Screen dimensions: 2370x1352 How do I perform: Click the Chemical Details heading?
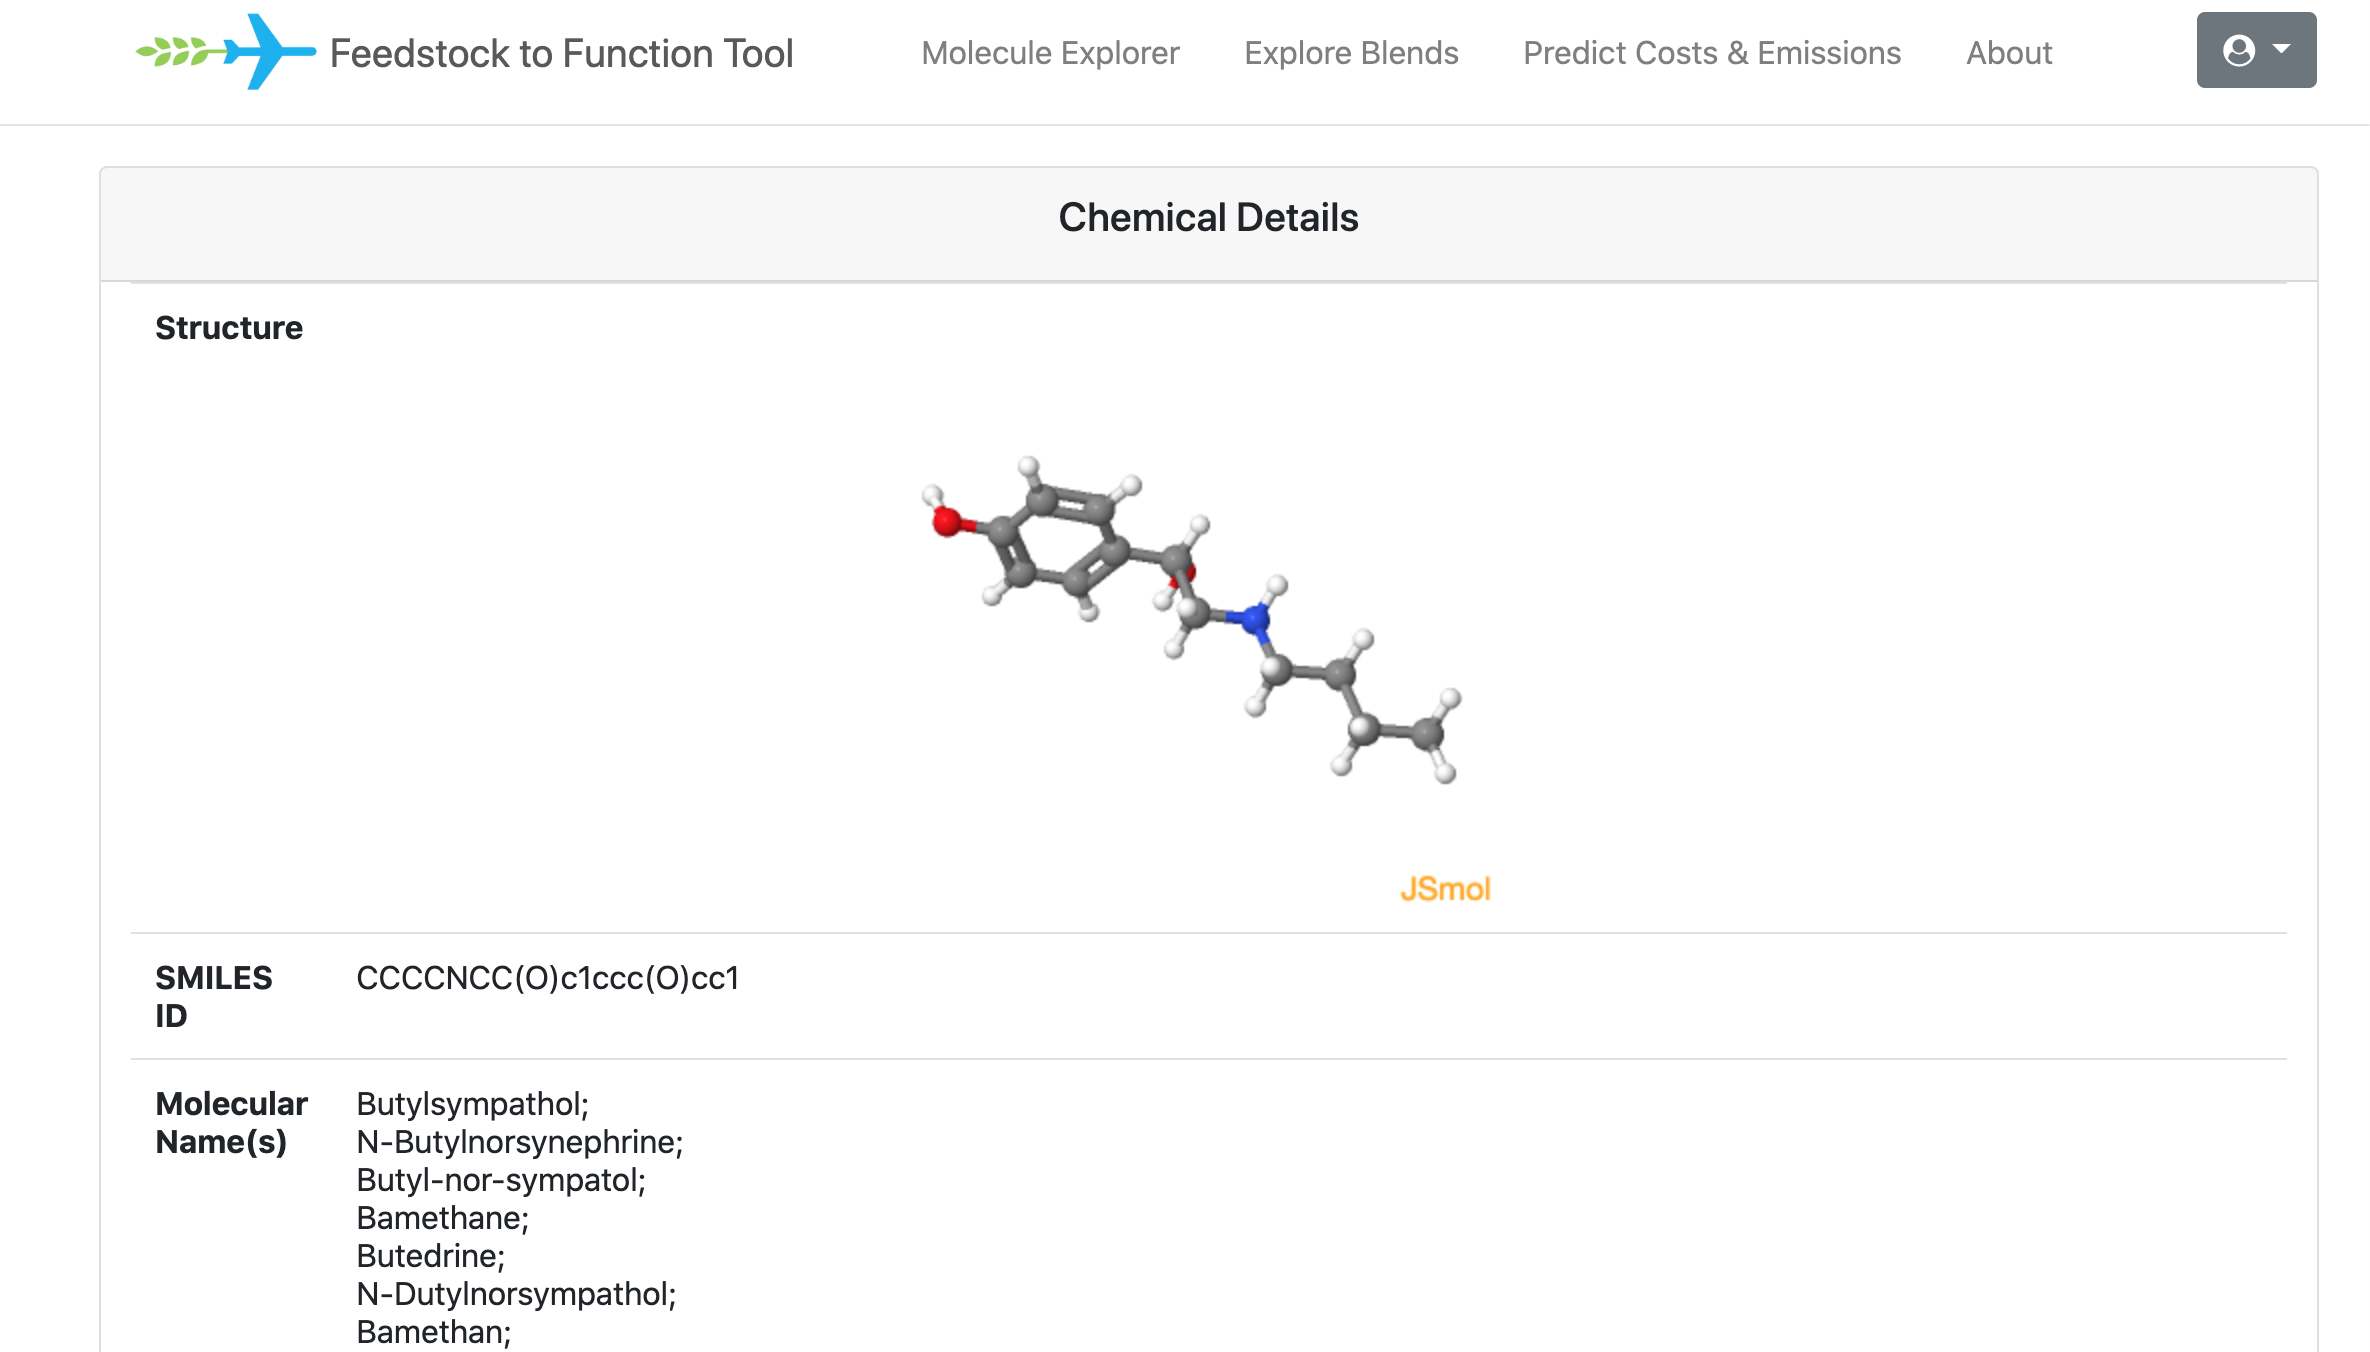[x=1208, y=218]
